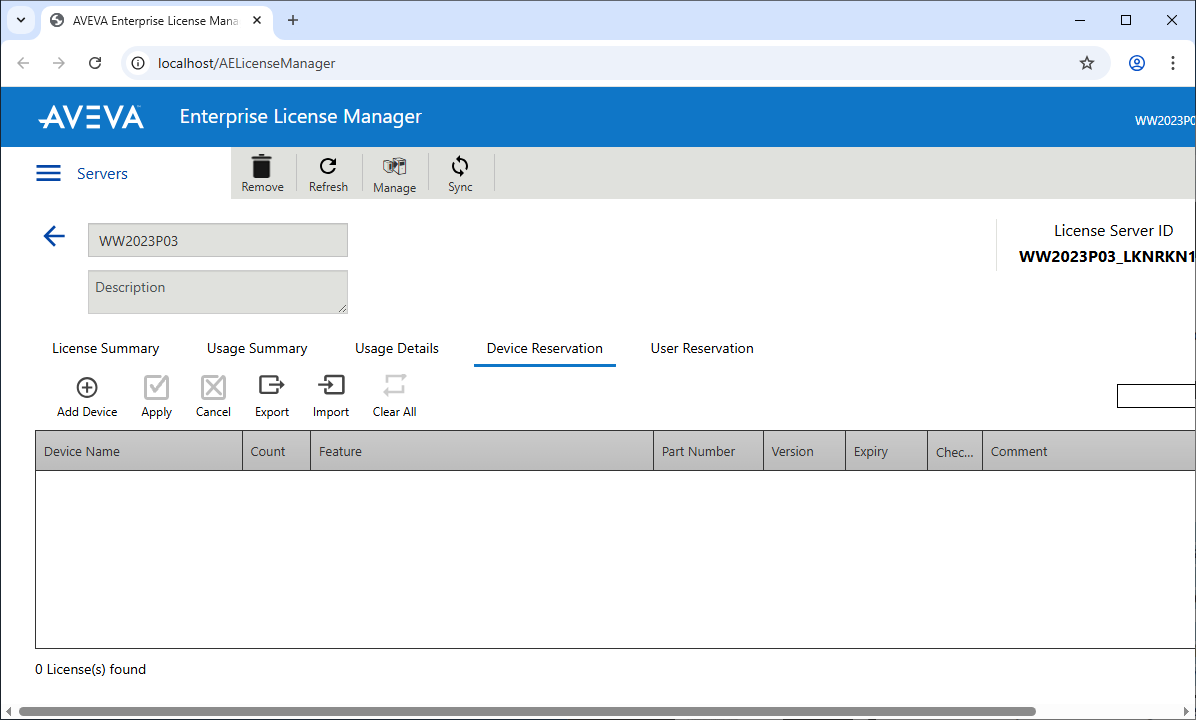Open the Manage licenses tool
Screen dimensions: 1196x720
394,174
